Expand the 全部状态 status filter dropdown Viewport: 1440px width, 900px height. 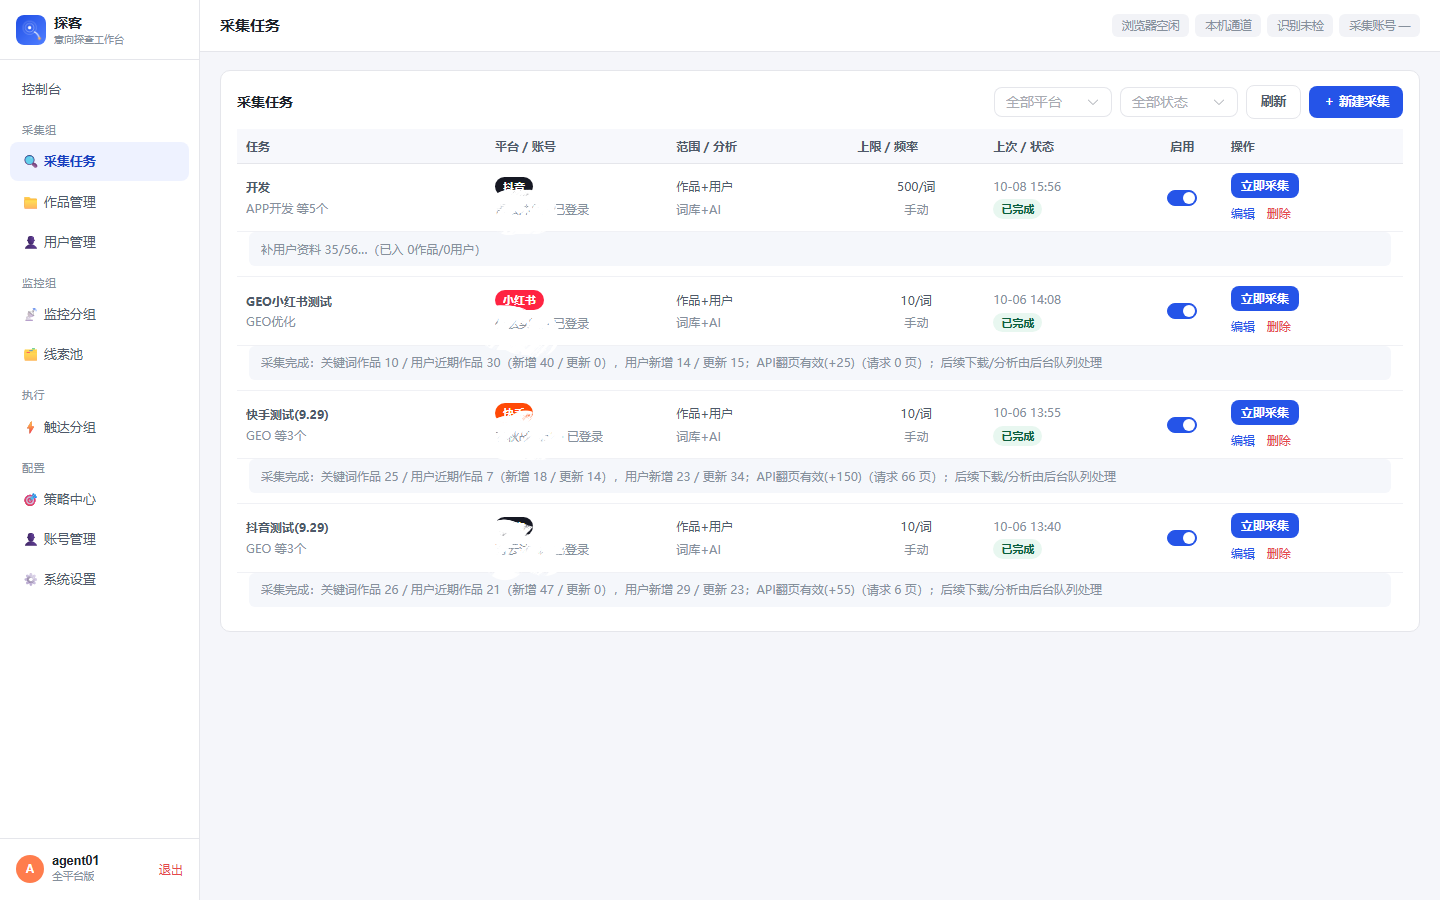1179,102
